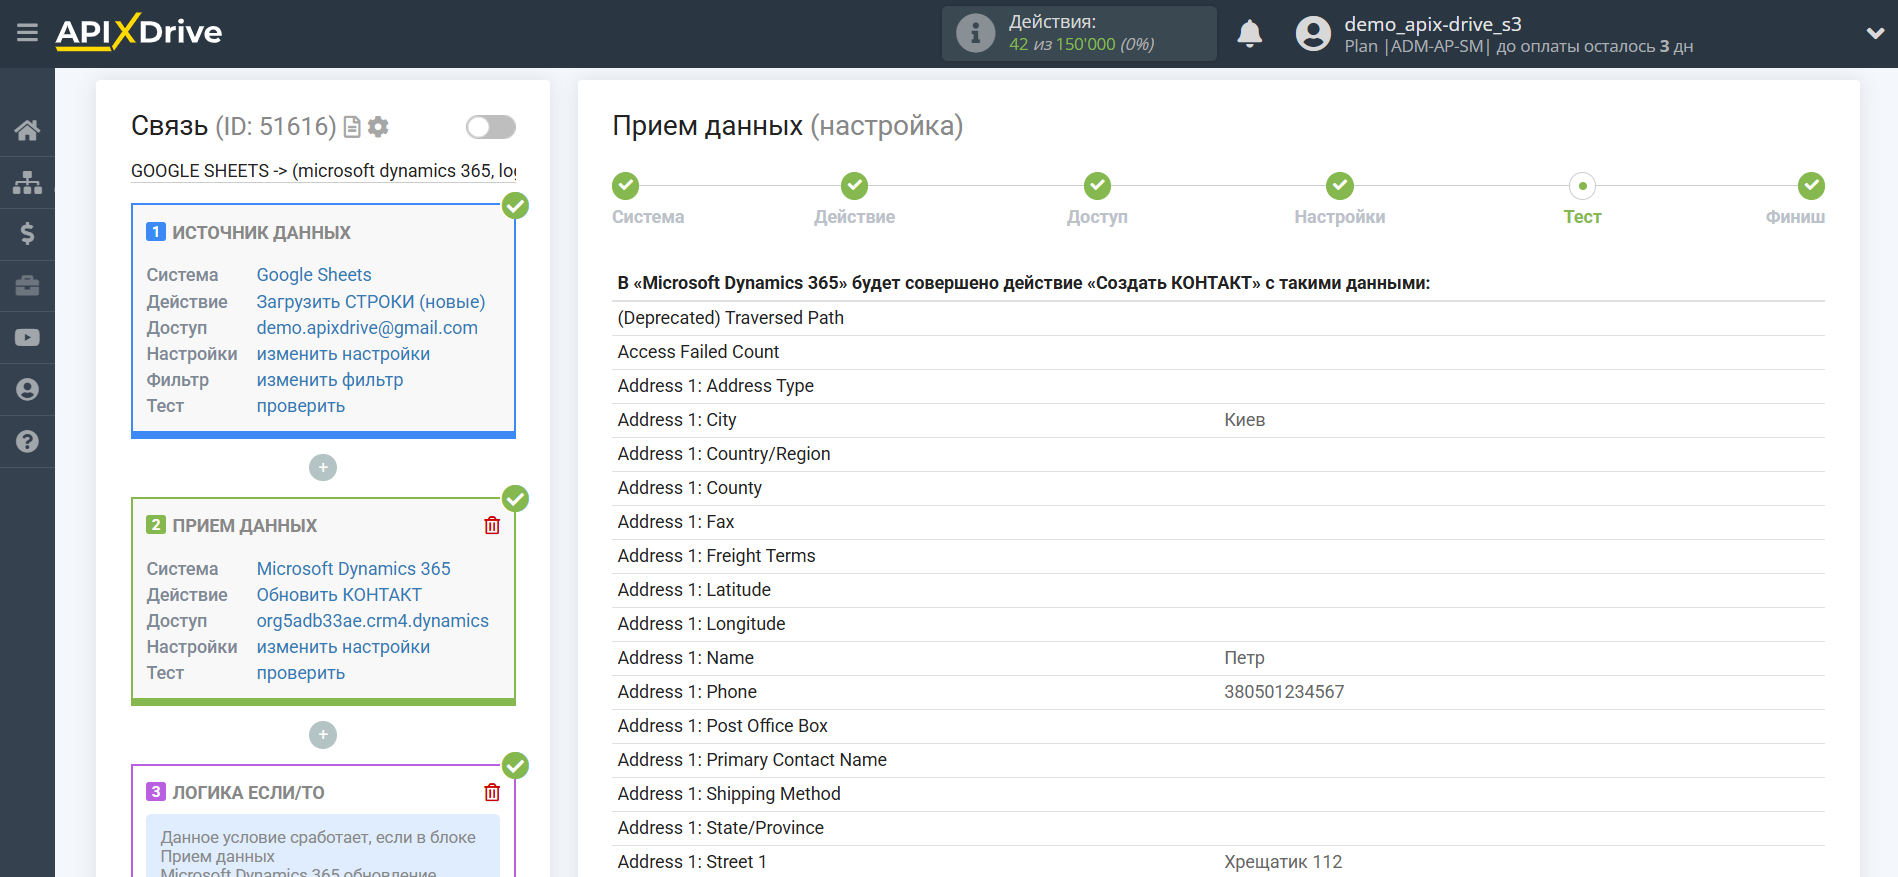
Task: Open the briefcase sidebar icon
Action: (27, 286)
